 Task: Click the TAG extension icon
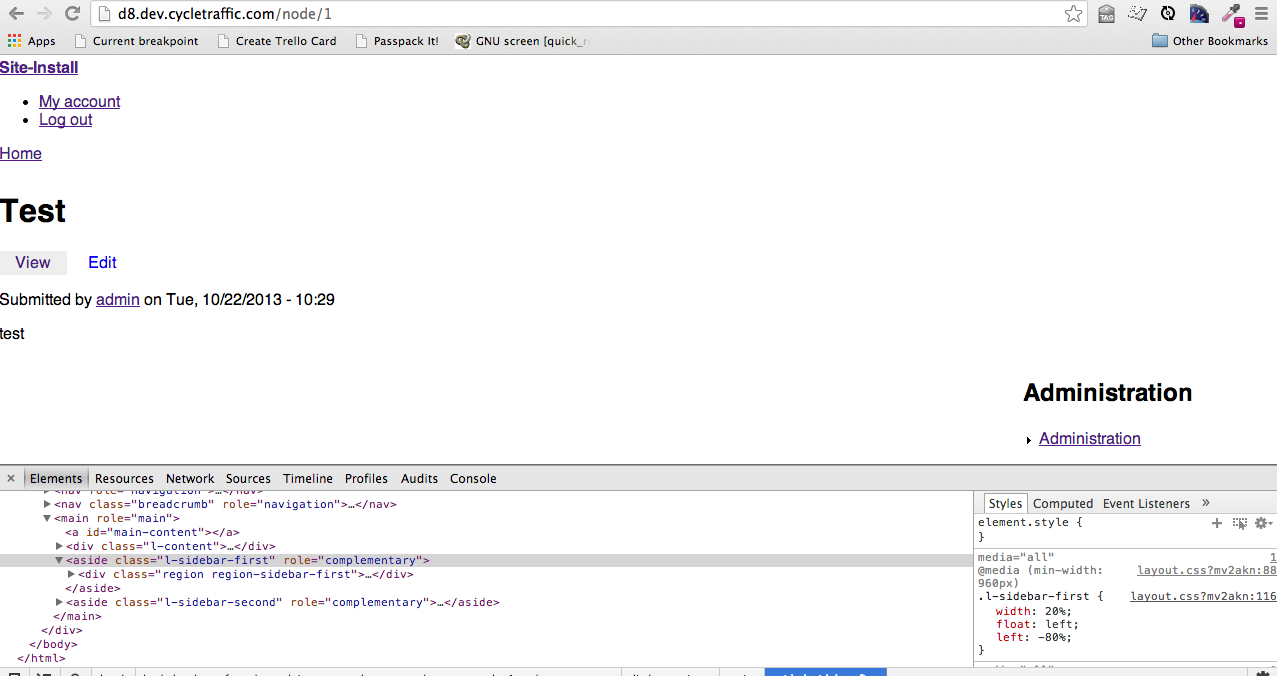1106,14
